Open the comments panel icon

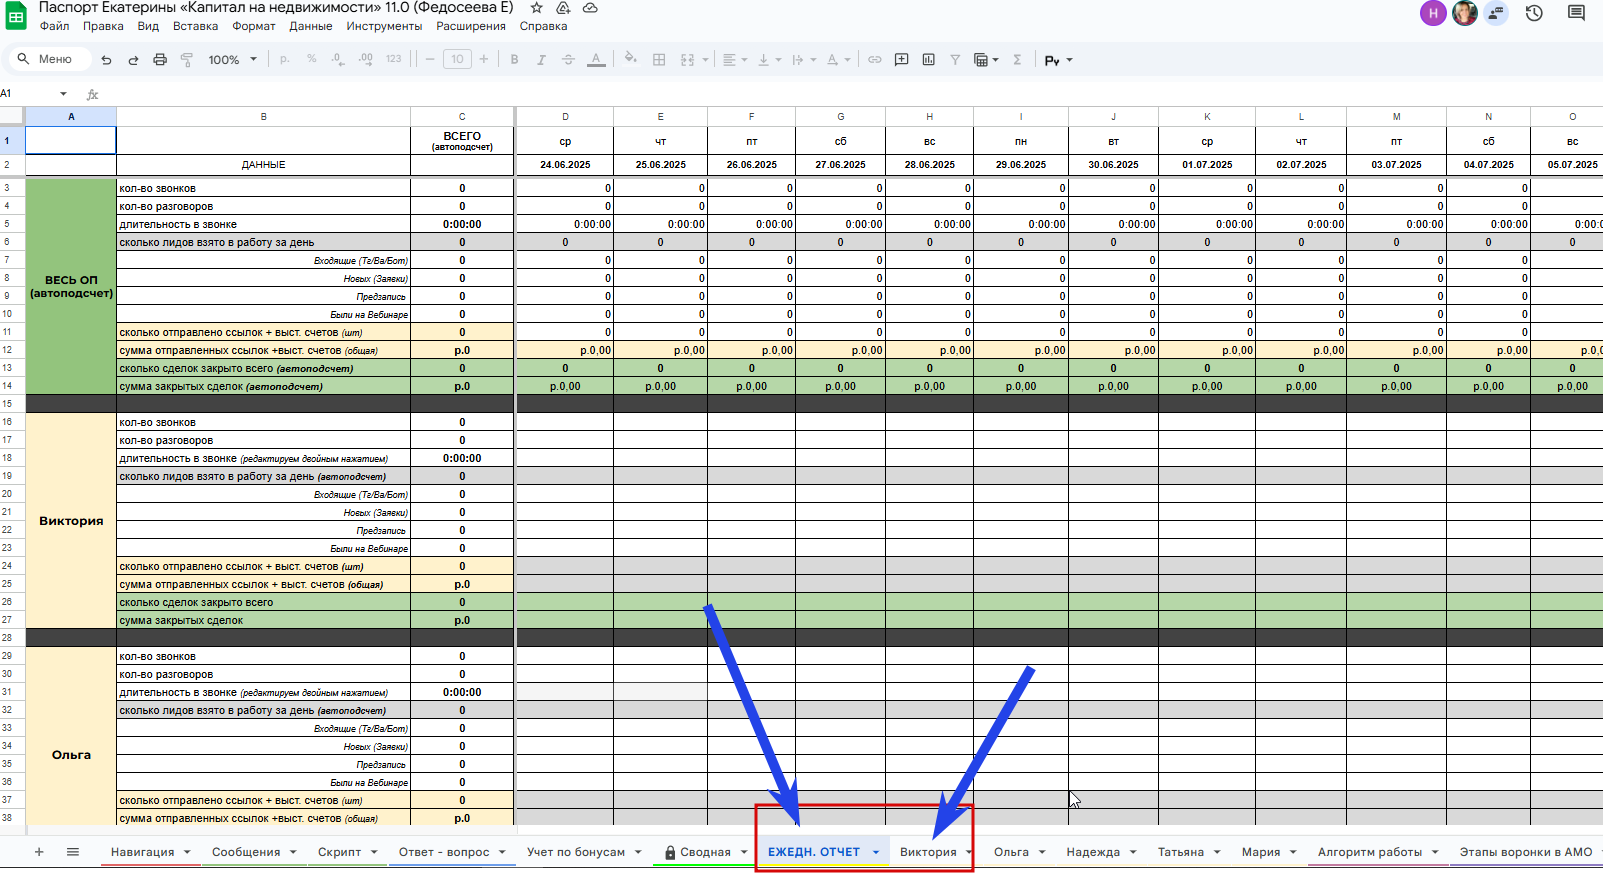click(1576, 13)
